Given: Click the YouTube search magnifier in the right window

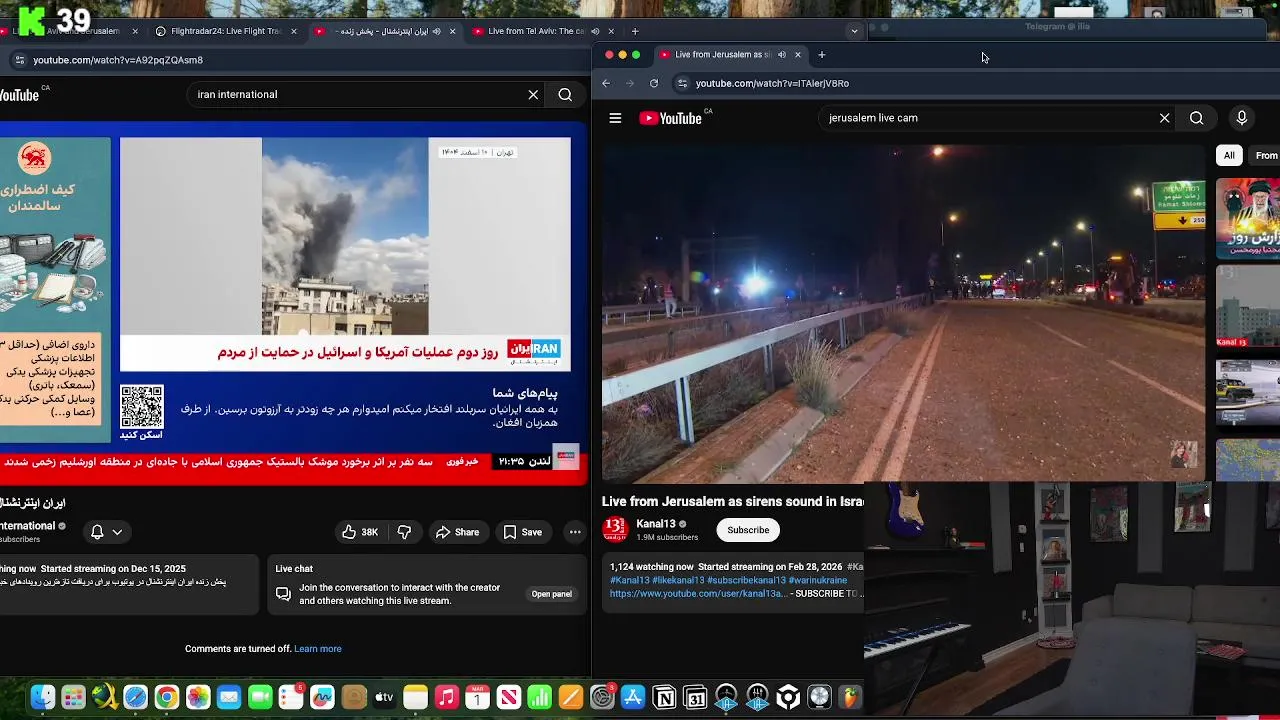Looking at the screenshot, I should pyautogui.click(x=1196, y=118).
